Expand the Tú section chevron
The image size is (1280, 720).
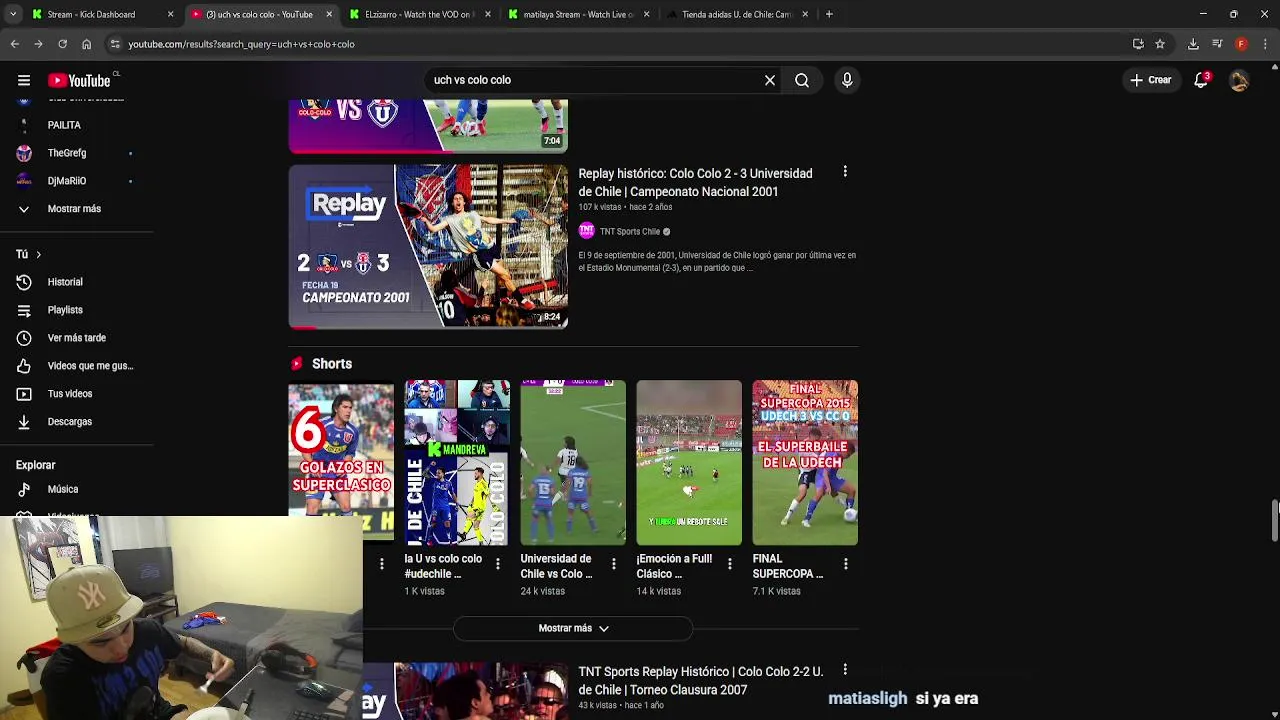(x=38, y=254)
